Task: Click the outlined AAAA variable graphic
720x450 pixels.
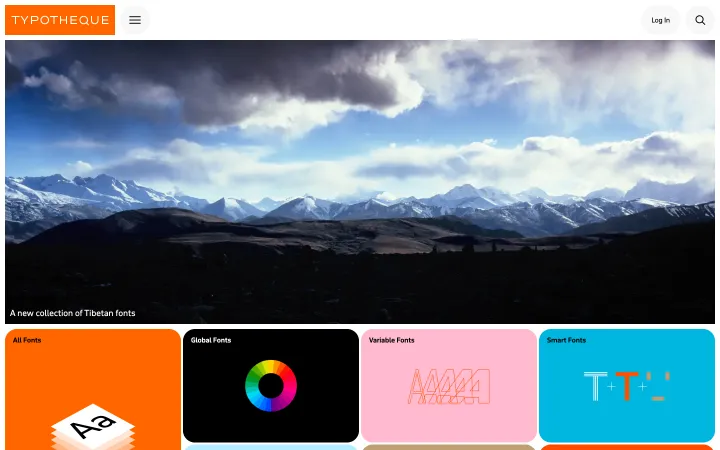Action: 449,387
